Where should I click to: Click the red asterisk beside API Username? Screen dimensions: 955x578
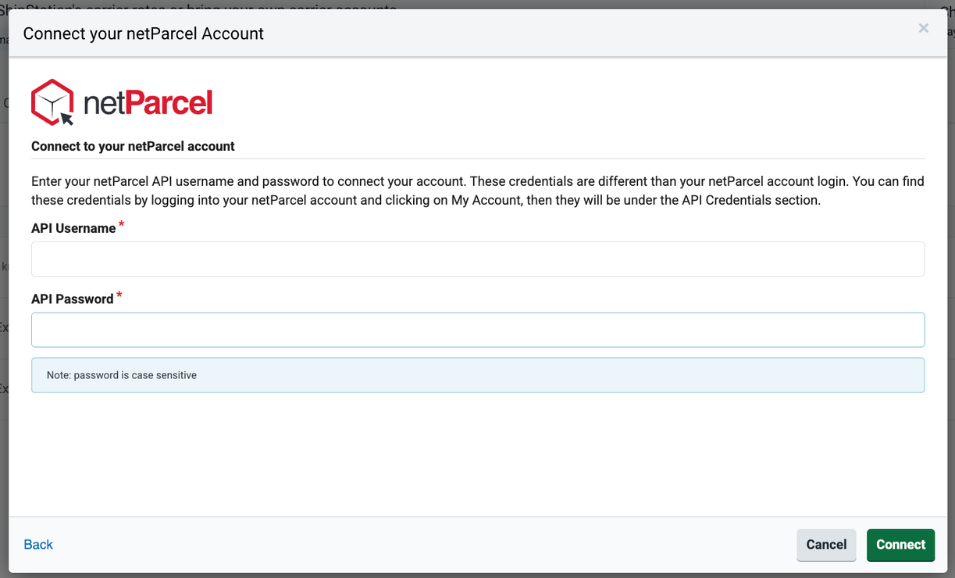click(x=121, y=224)
